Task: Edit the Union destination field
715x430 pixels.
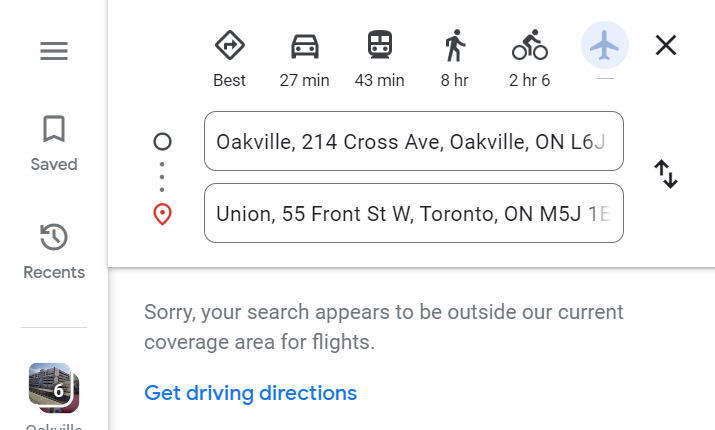Action: pyautogui.click(x=413, y=213)
